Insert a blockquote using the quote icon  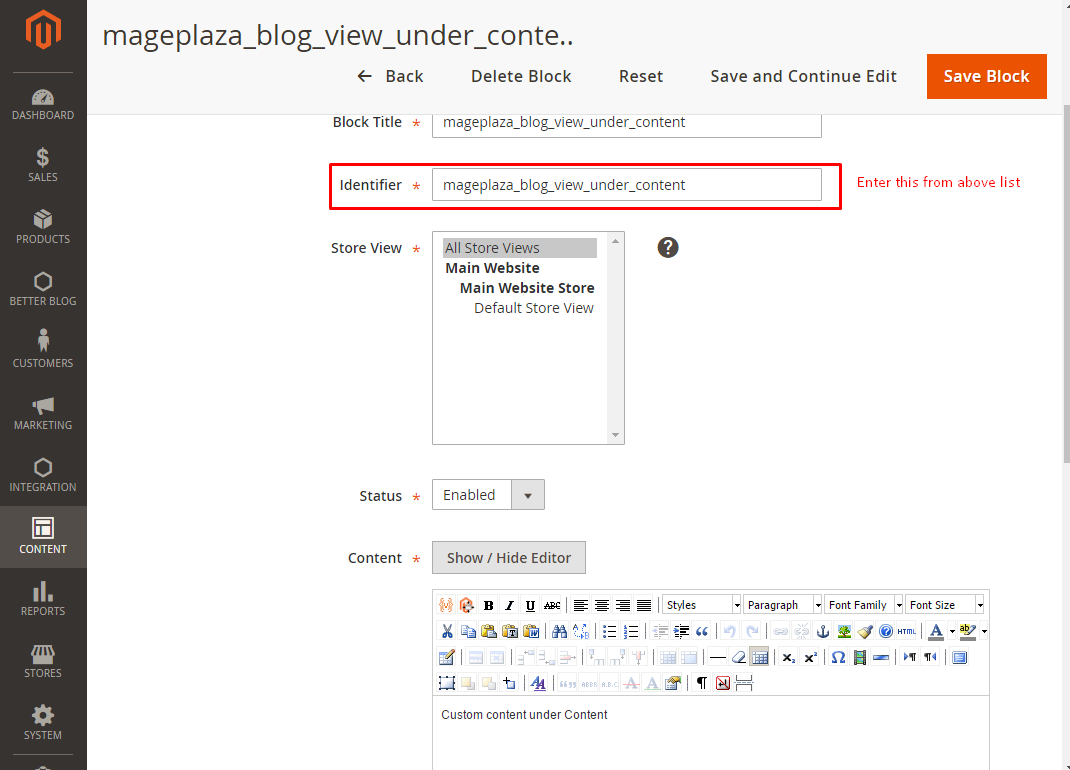tap(702, 631)
